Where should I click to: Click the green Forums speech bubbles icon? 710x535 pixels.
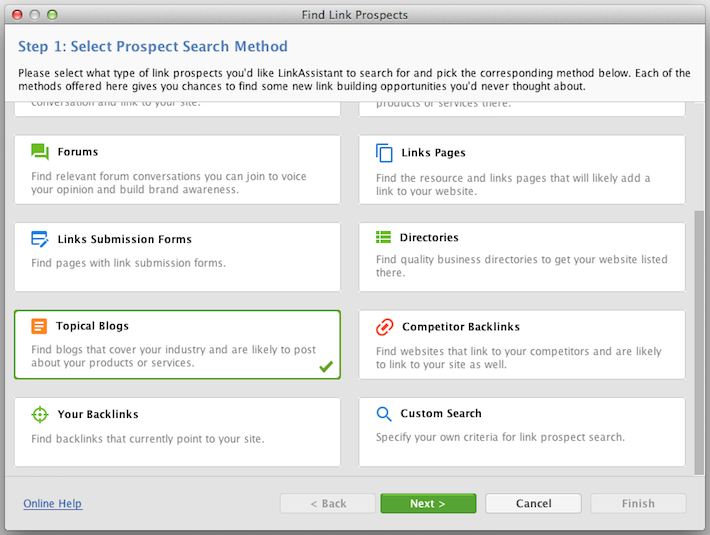coord(40,152)
